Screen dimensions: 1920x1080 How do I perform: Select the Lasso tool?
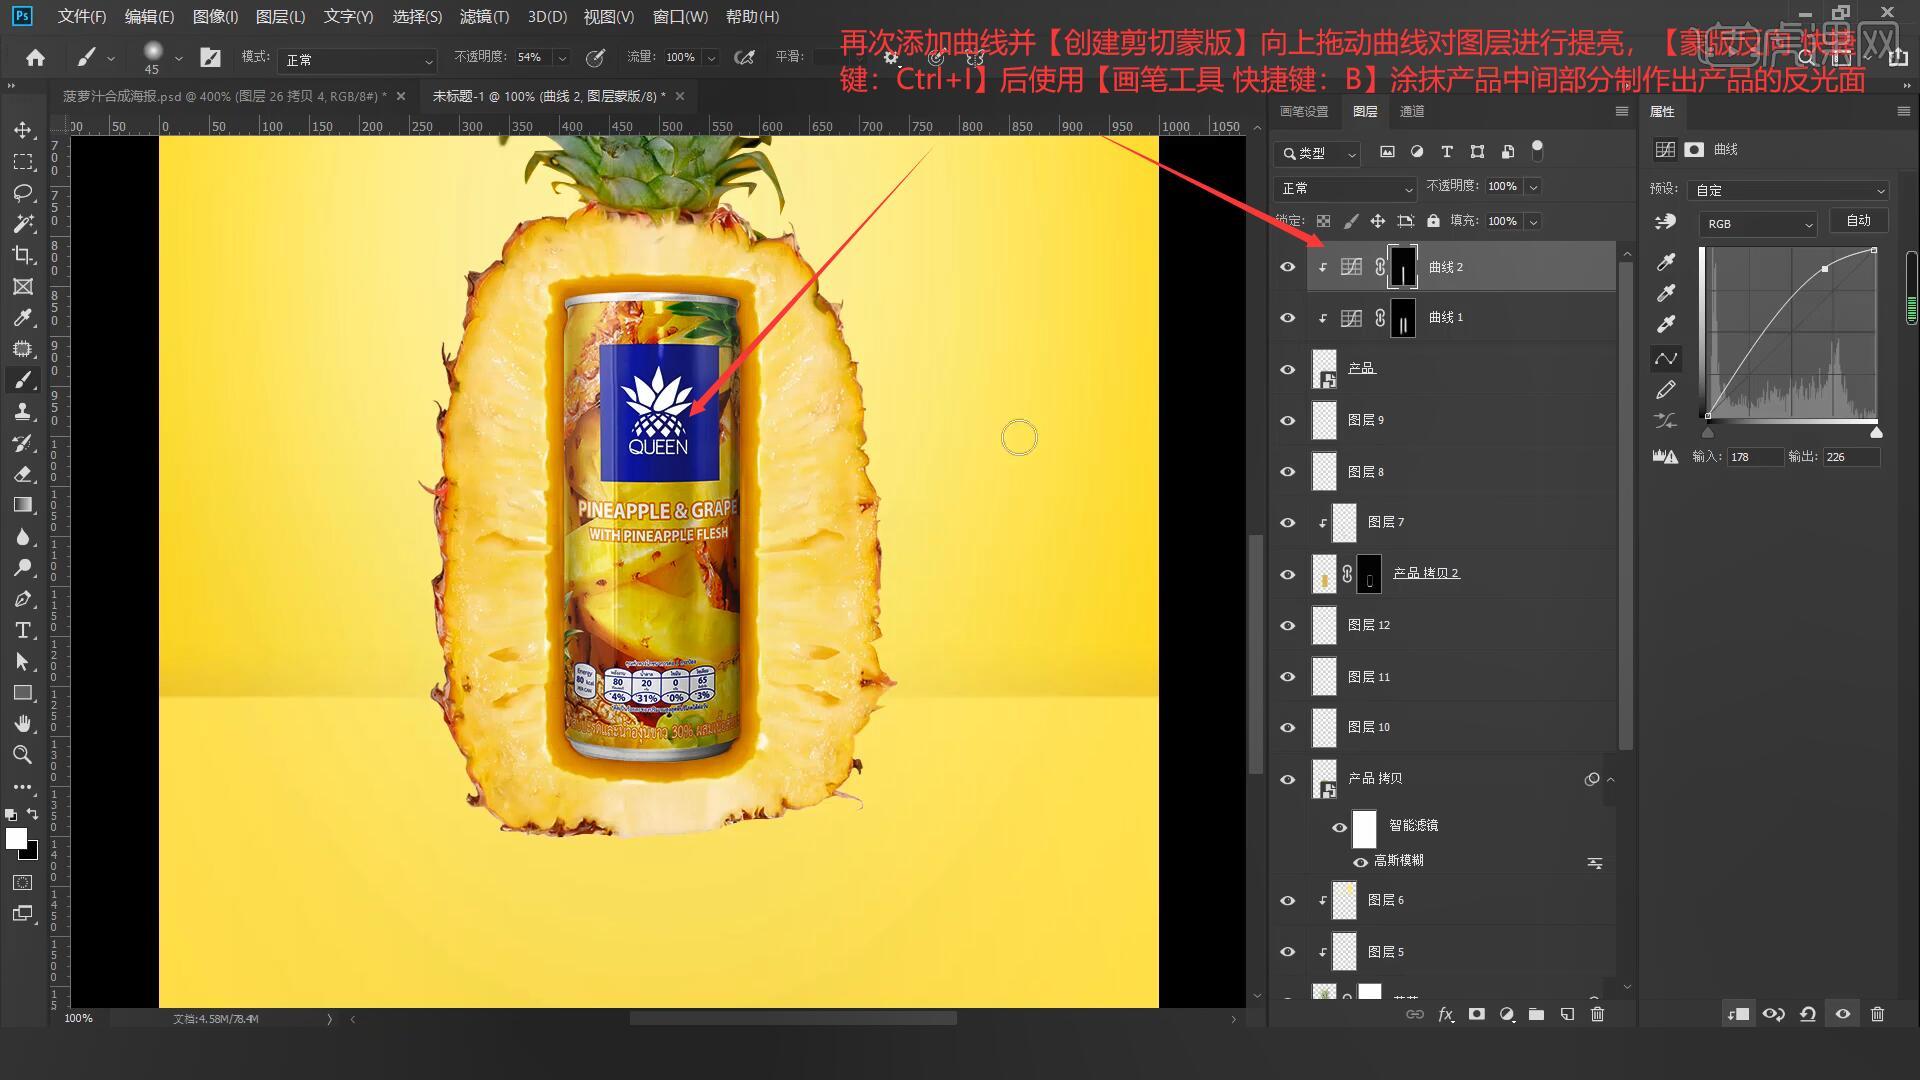click(23, 193)
